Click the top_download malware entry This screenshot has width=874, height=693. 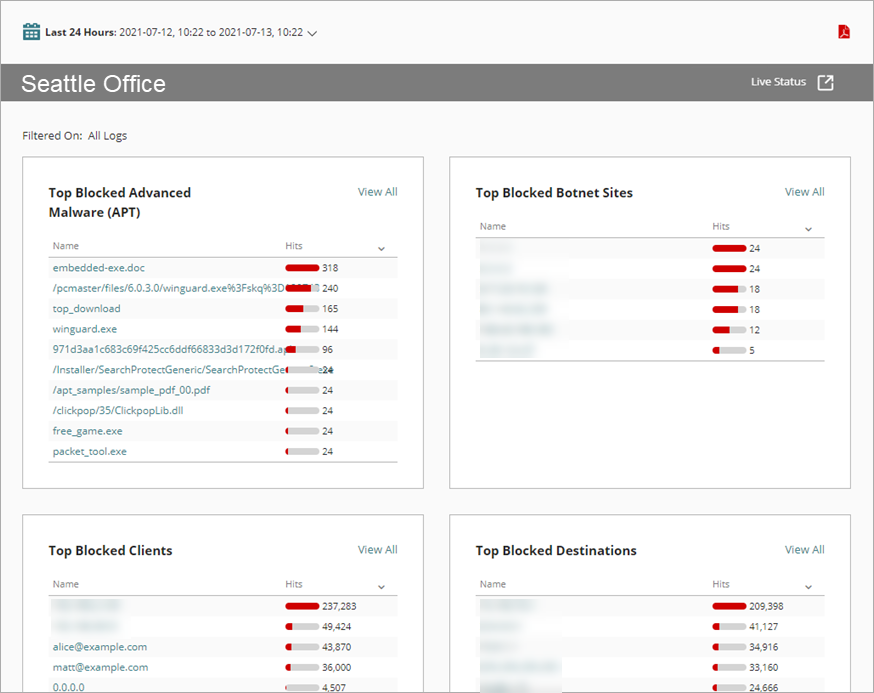[85, 308]
